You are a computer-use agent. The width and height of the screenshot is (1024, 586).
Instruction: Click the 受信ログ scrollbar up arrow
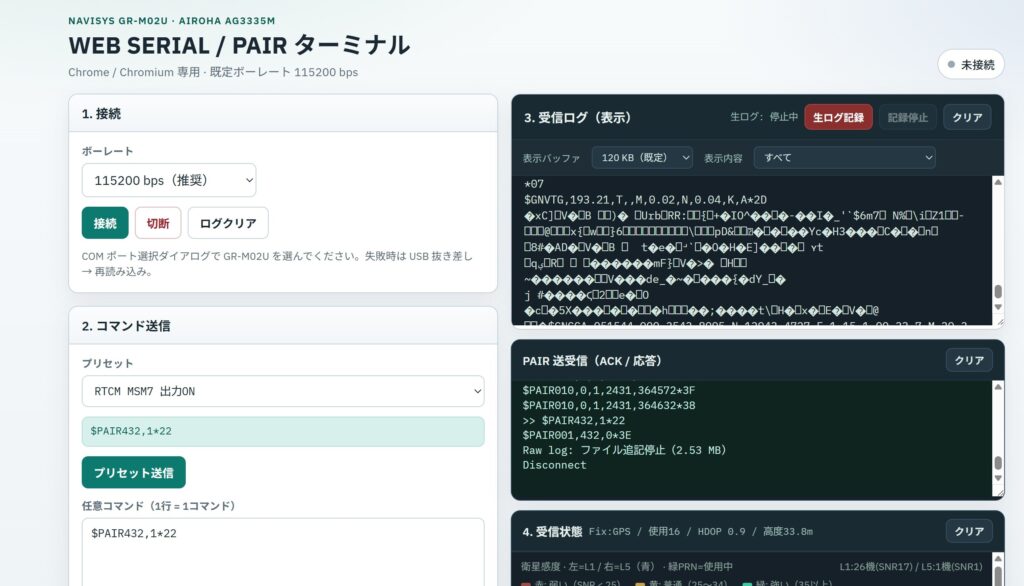(x=998, y=182)
